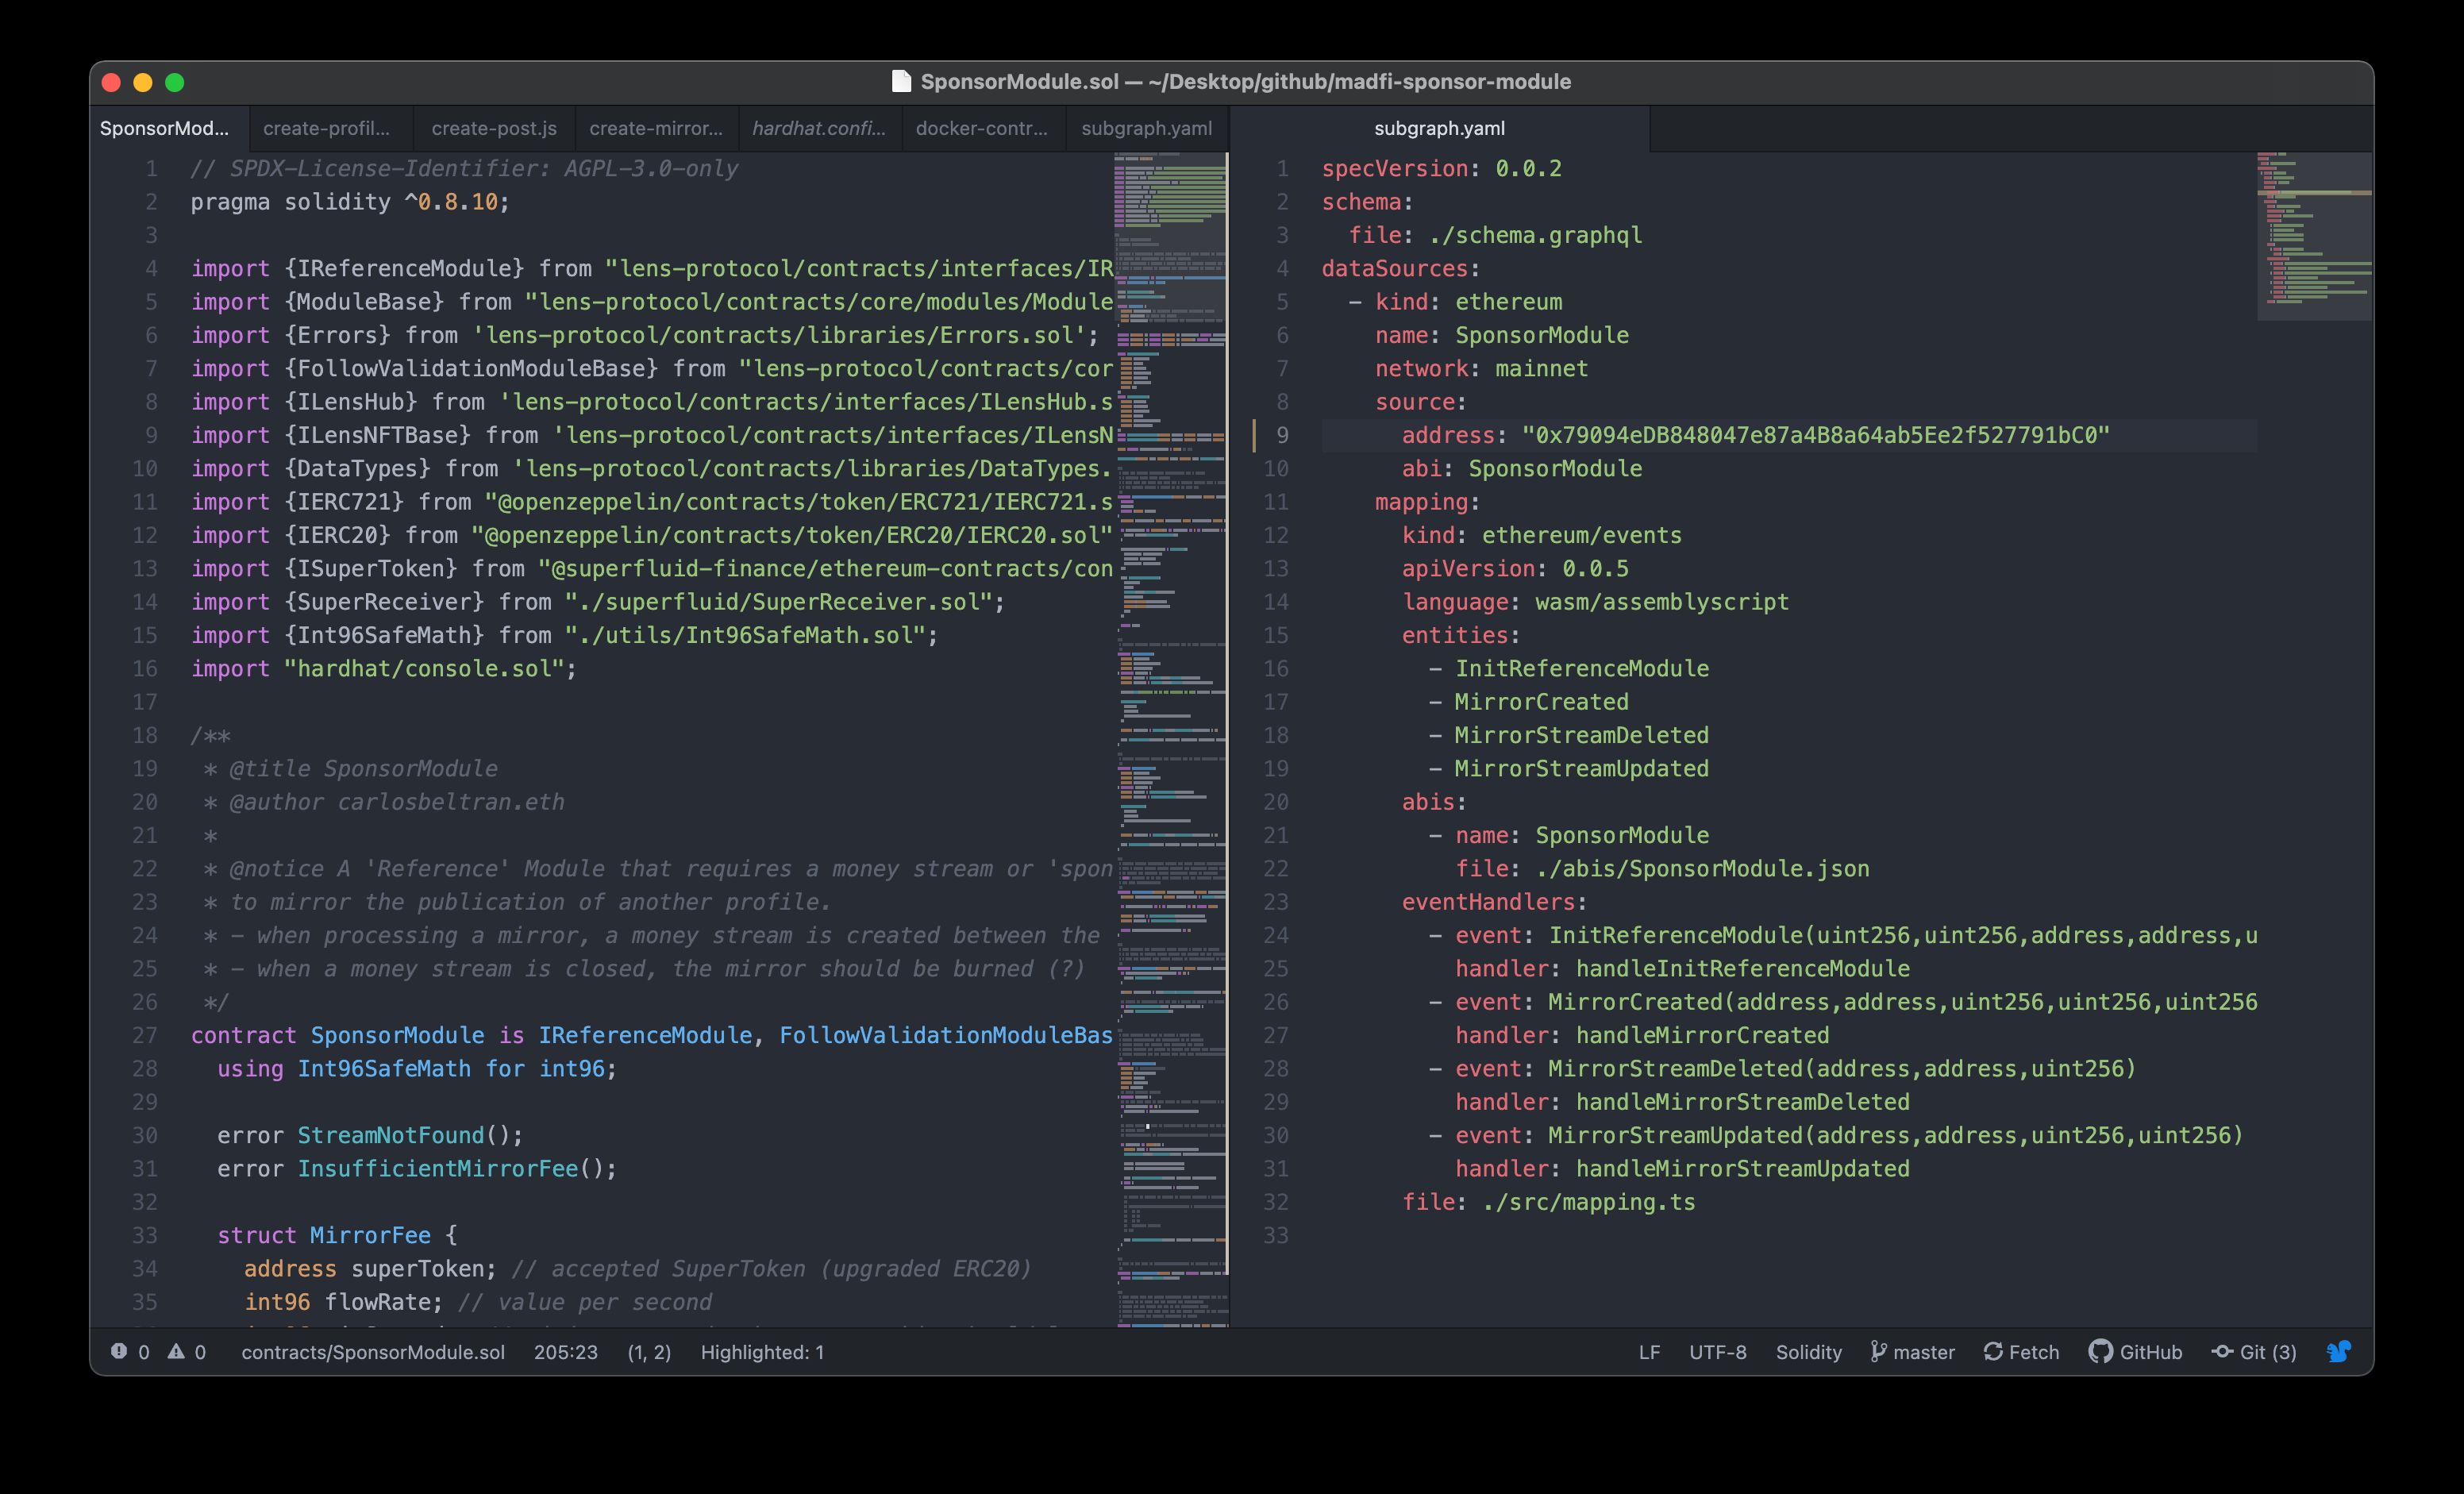The width and height of the screenshot is (2464, 1494).
Task: Click the document icon in the title bar
Action: (x=901, y=81)
